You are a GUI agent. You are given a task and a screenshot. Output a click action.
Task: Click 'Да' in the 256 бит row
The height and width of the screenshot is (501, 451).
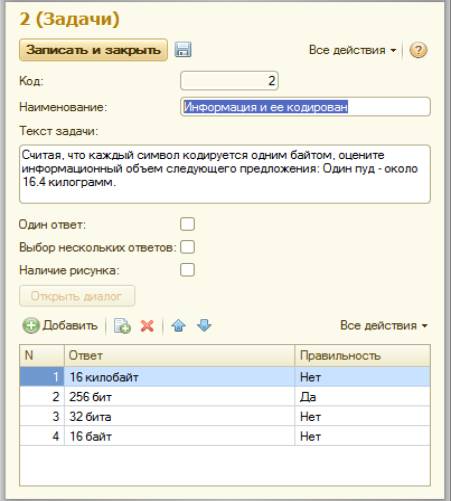(x=308, y=397)
